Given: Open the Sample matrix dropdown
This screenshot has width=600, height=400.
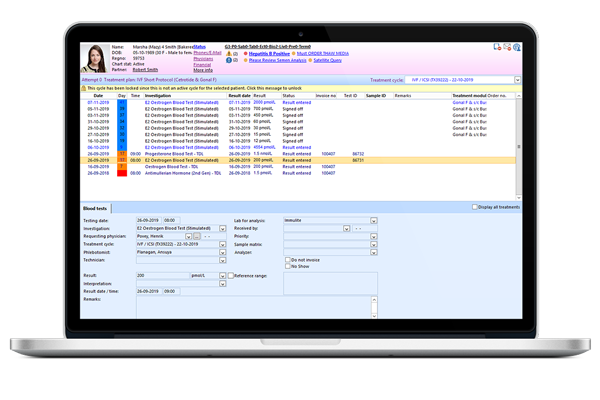Looking at the screenshot, I should (373, 245).
